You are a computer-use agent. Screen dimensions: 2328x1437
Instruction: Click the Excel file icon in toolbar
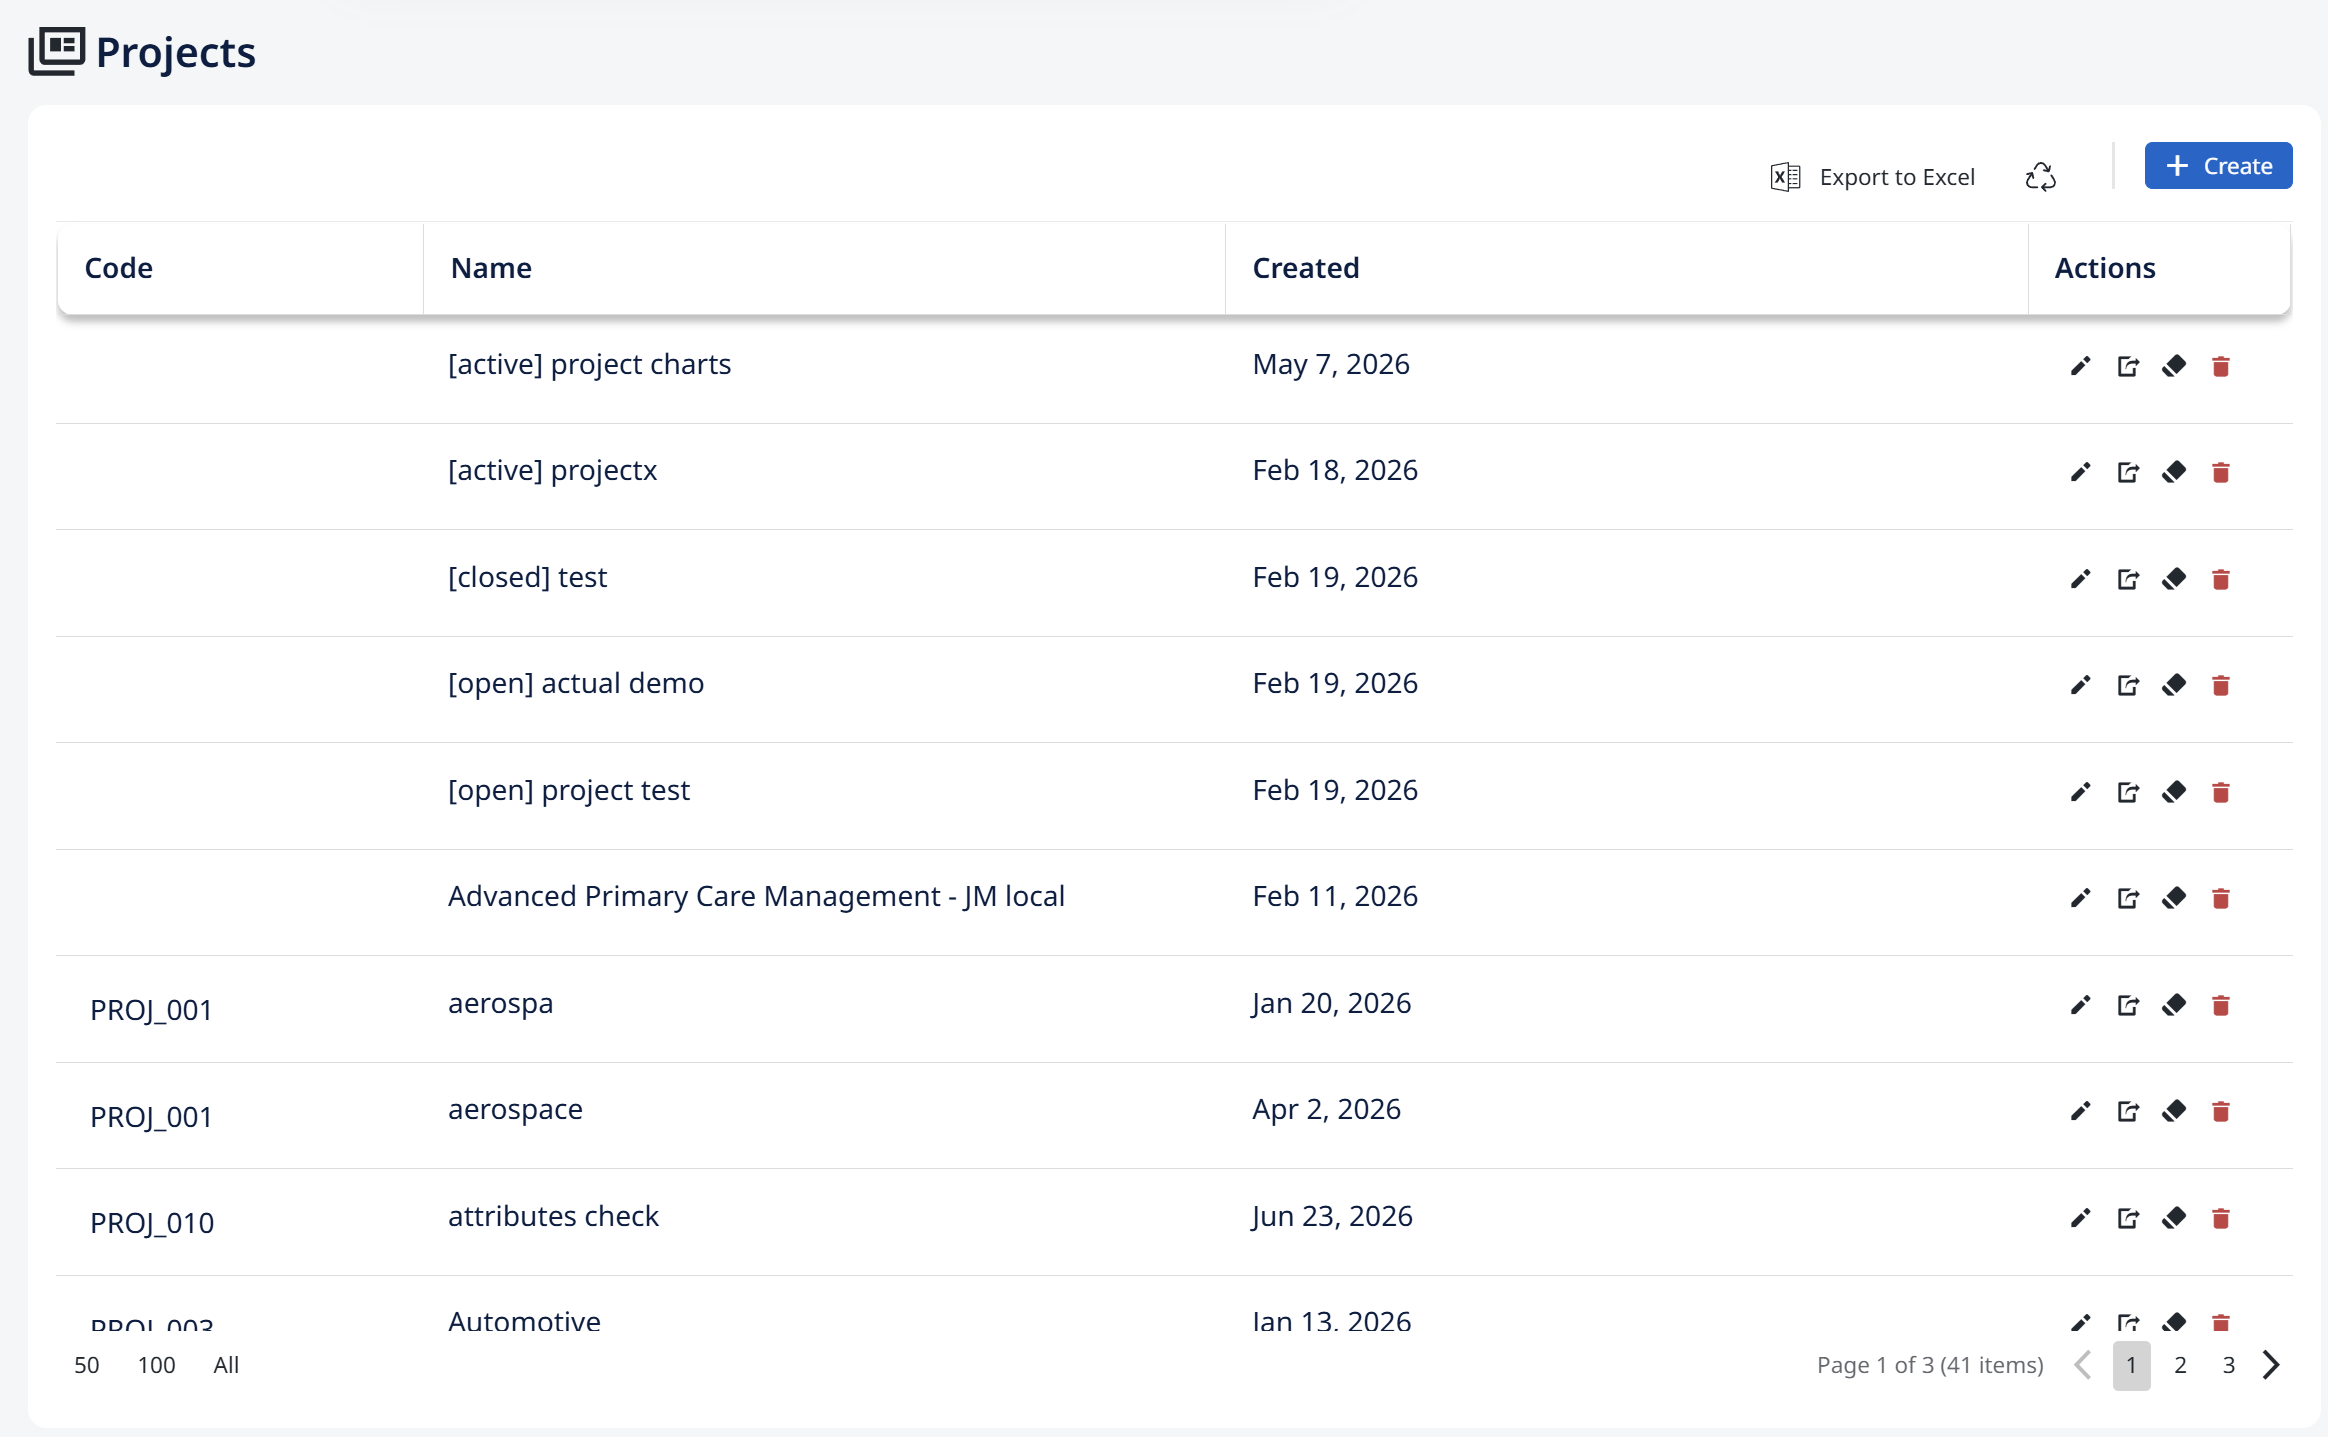pyautogui.click(x=1785, y=177)
